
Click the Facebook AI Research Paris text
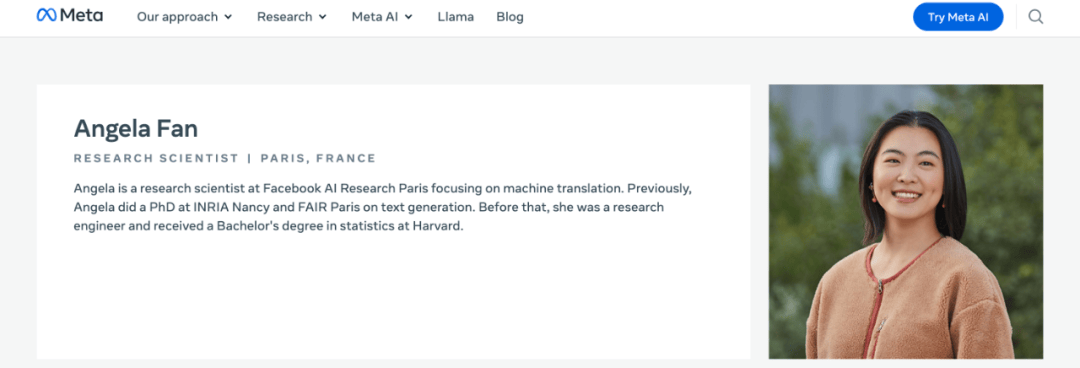(334, 187)
